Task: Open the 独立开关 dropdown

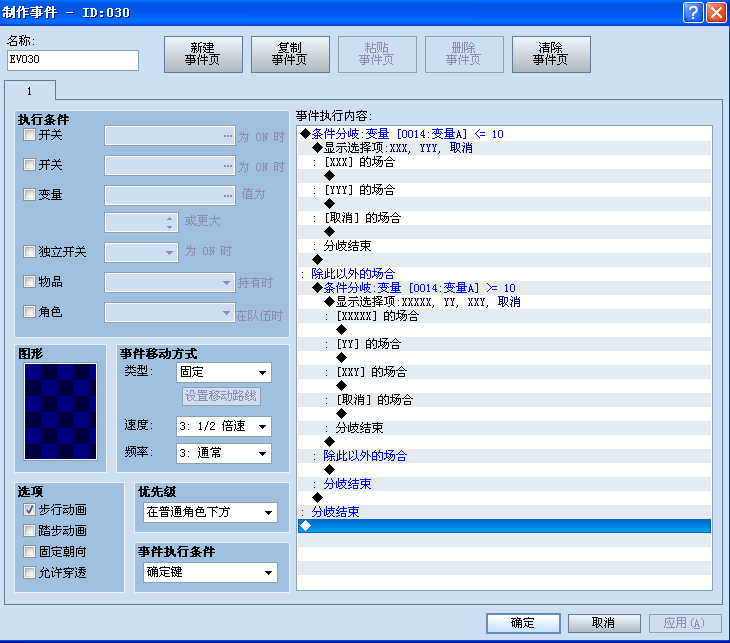Action: click(x=141, y=253)
